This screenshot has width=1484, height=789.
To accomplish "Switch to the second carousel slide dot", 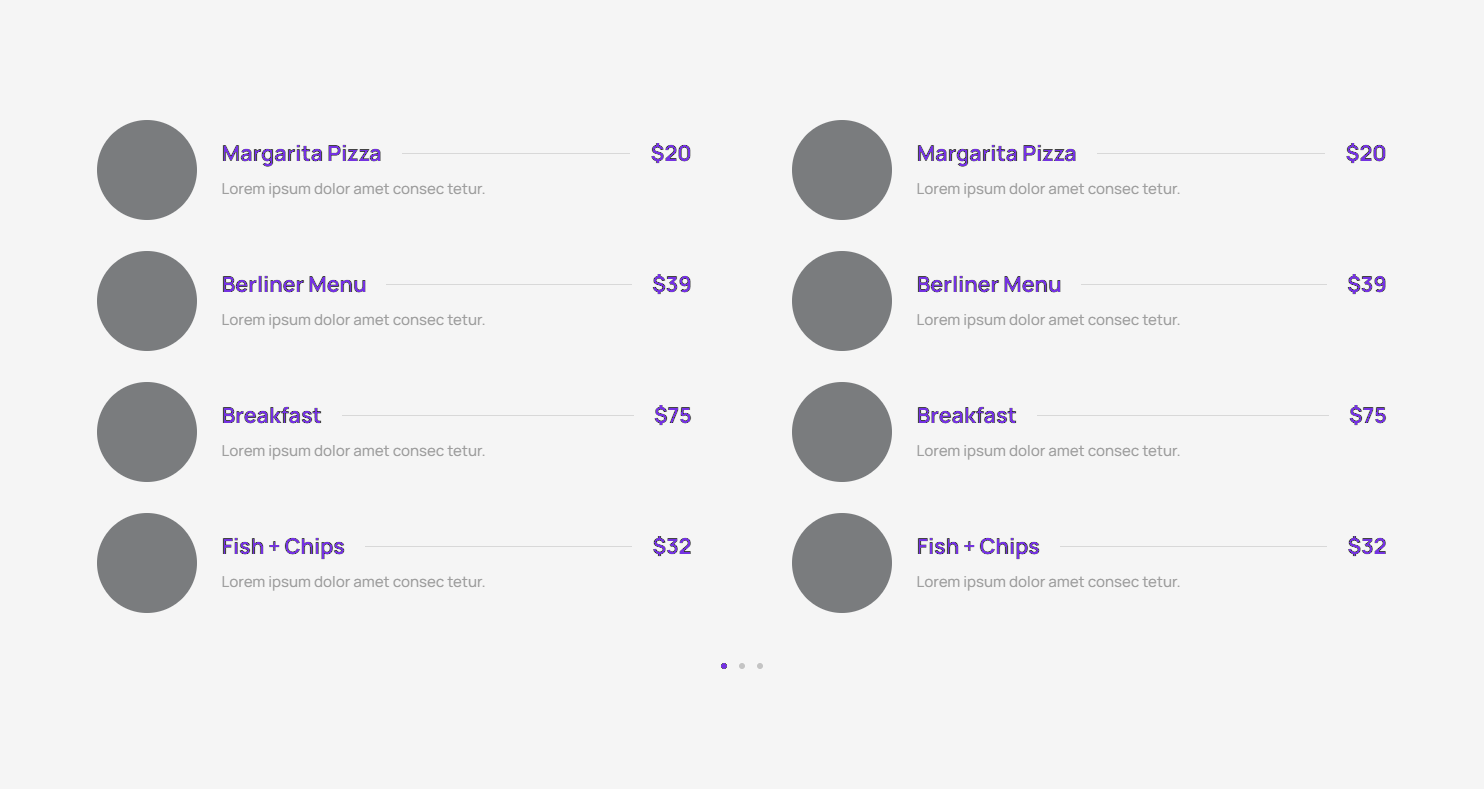I will (742, 666).
